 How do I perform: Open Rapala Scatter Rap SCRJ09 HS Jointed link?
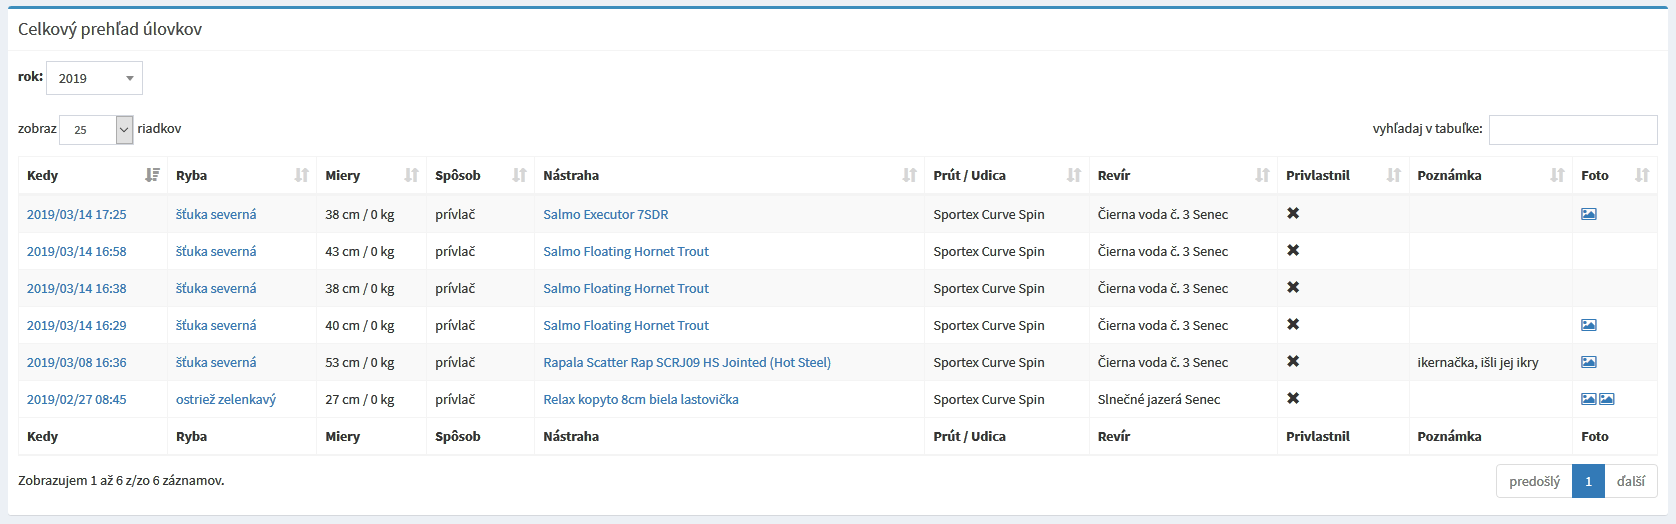coord(687,362)
